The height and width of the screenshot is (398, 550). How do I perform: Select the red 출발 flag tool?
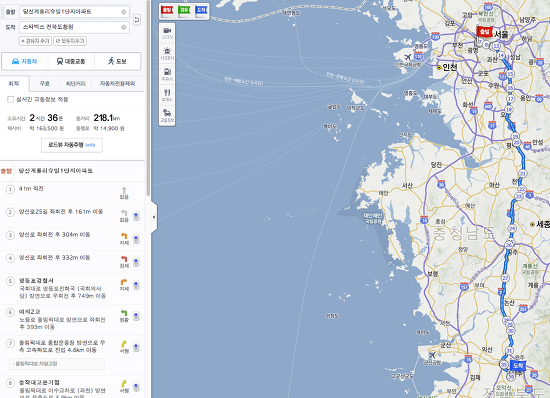pyautogui.click(x=167, y=11)
